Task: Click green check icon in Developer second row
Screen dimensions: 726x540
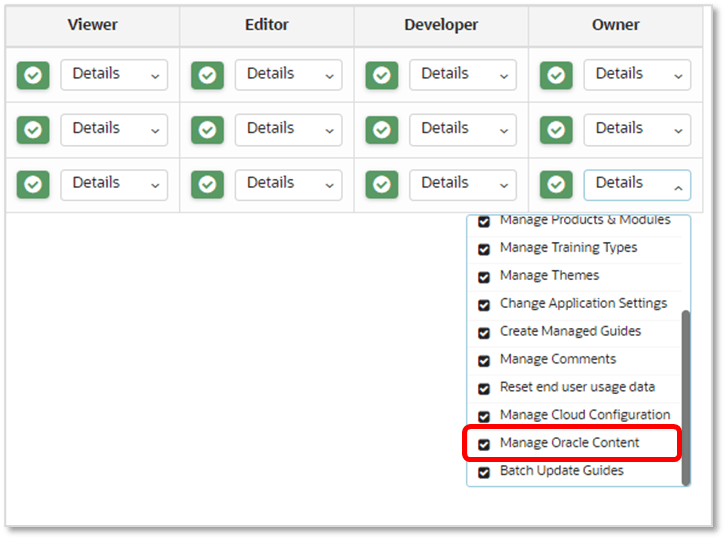Action: coord(382,130)
